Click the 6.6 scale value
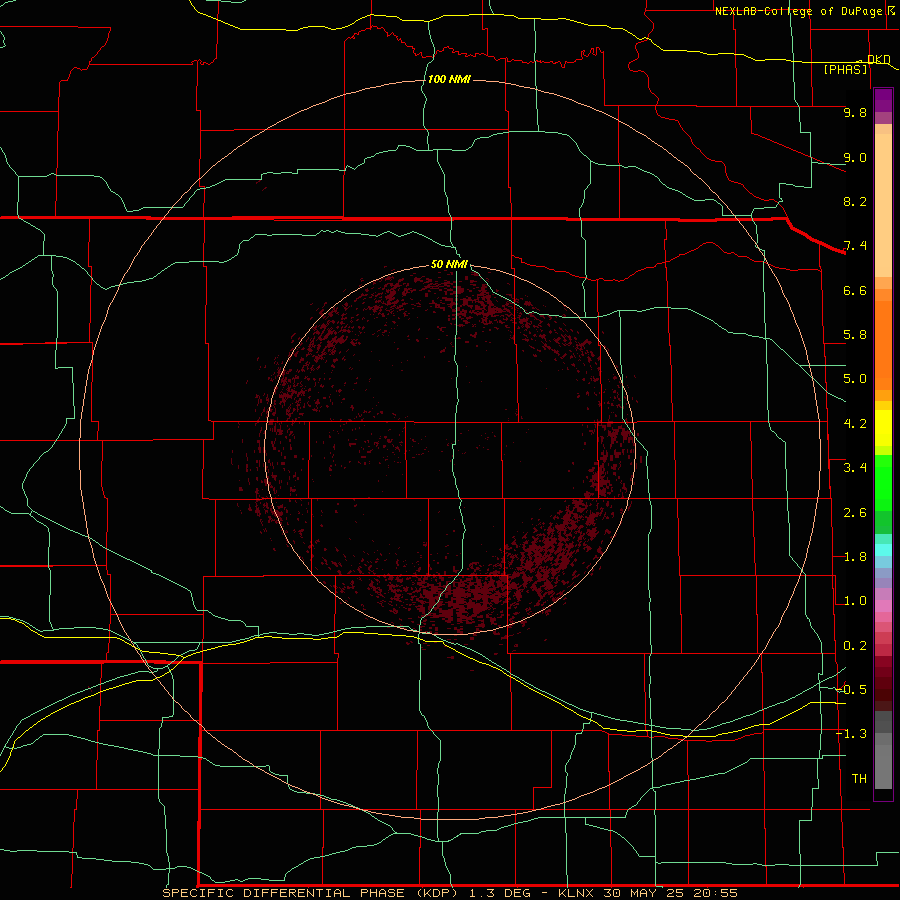900x900 pixels. pos(855,290)
